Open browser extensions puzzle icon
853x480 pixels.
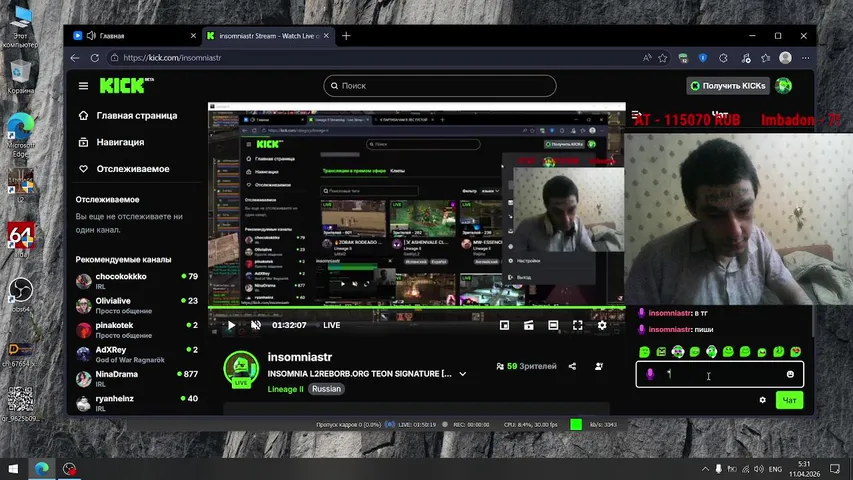[x=723, y=58]
